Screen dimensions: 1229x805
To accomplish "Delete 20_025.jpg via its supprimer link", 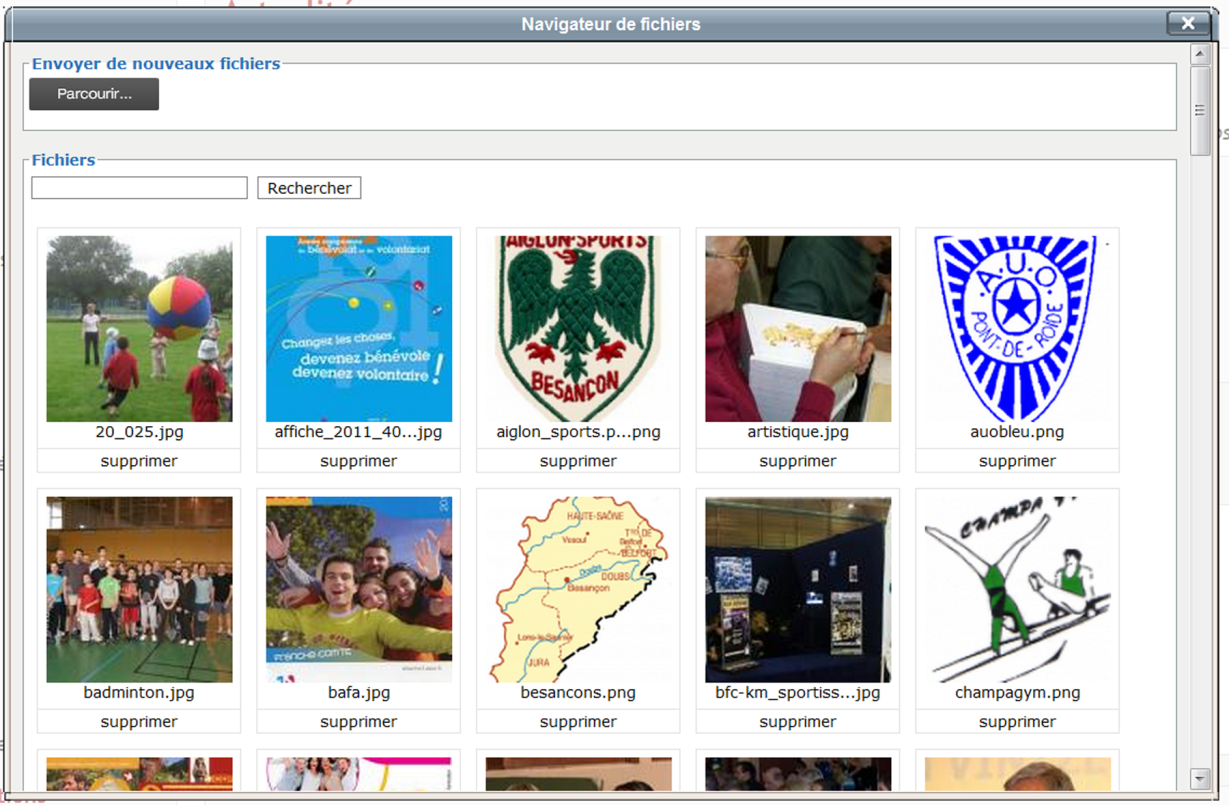I will click(x=139, y=461).
